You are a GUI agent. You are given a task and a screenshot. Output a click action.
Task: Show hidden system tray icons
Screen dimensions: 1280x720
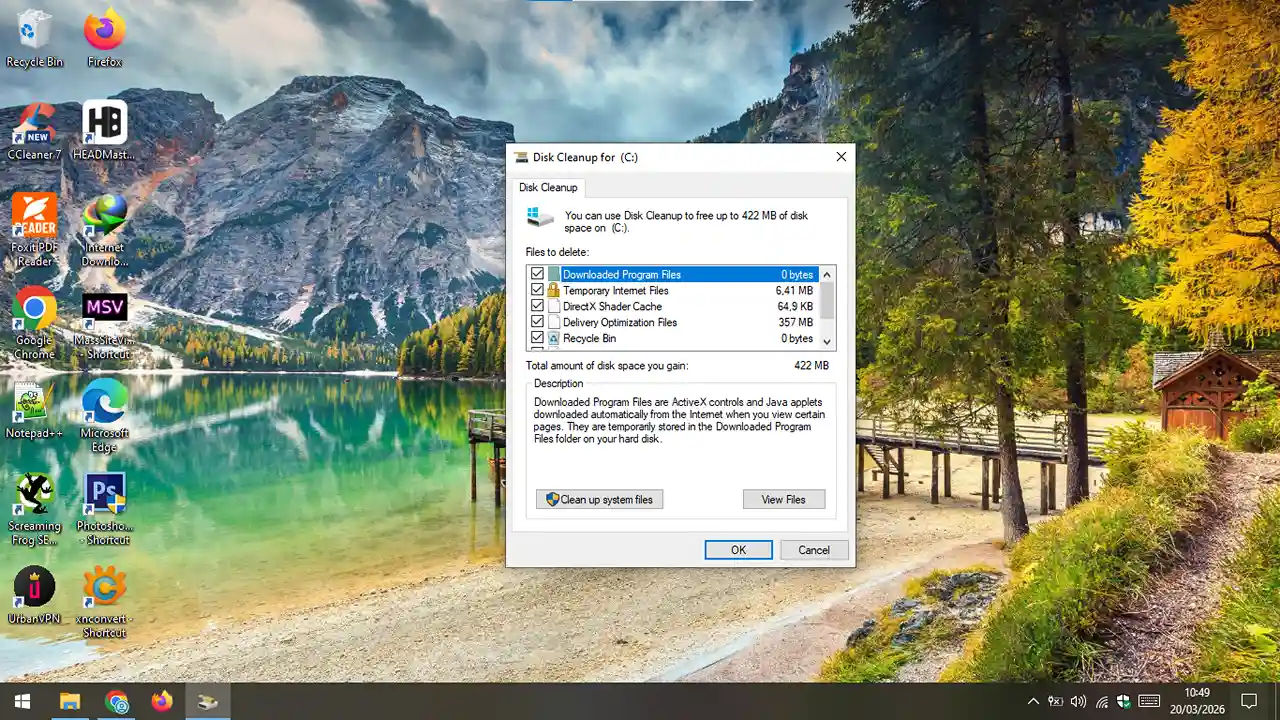1034,701
